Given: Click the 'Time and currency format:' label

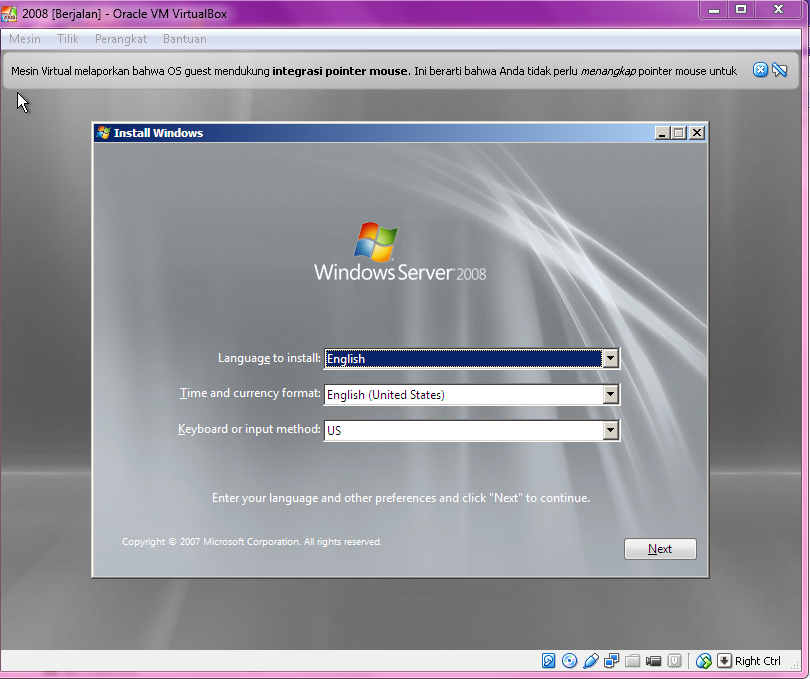Looking at the screenshot, I should [x=250, y=393].
